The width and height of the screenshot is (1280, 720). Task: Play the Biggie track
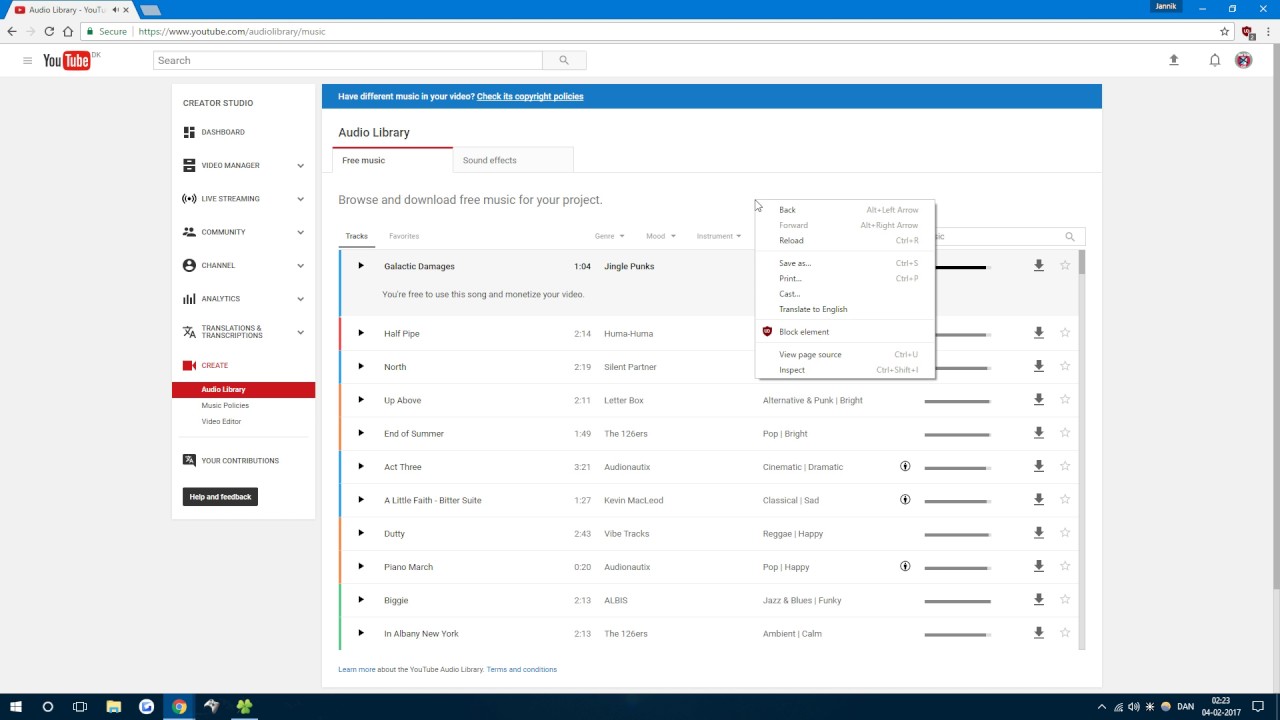tap(361, 600)
